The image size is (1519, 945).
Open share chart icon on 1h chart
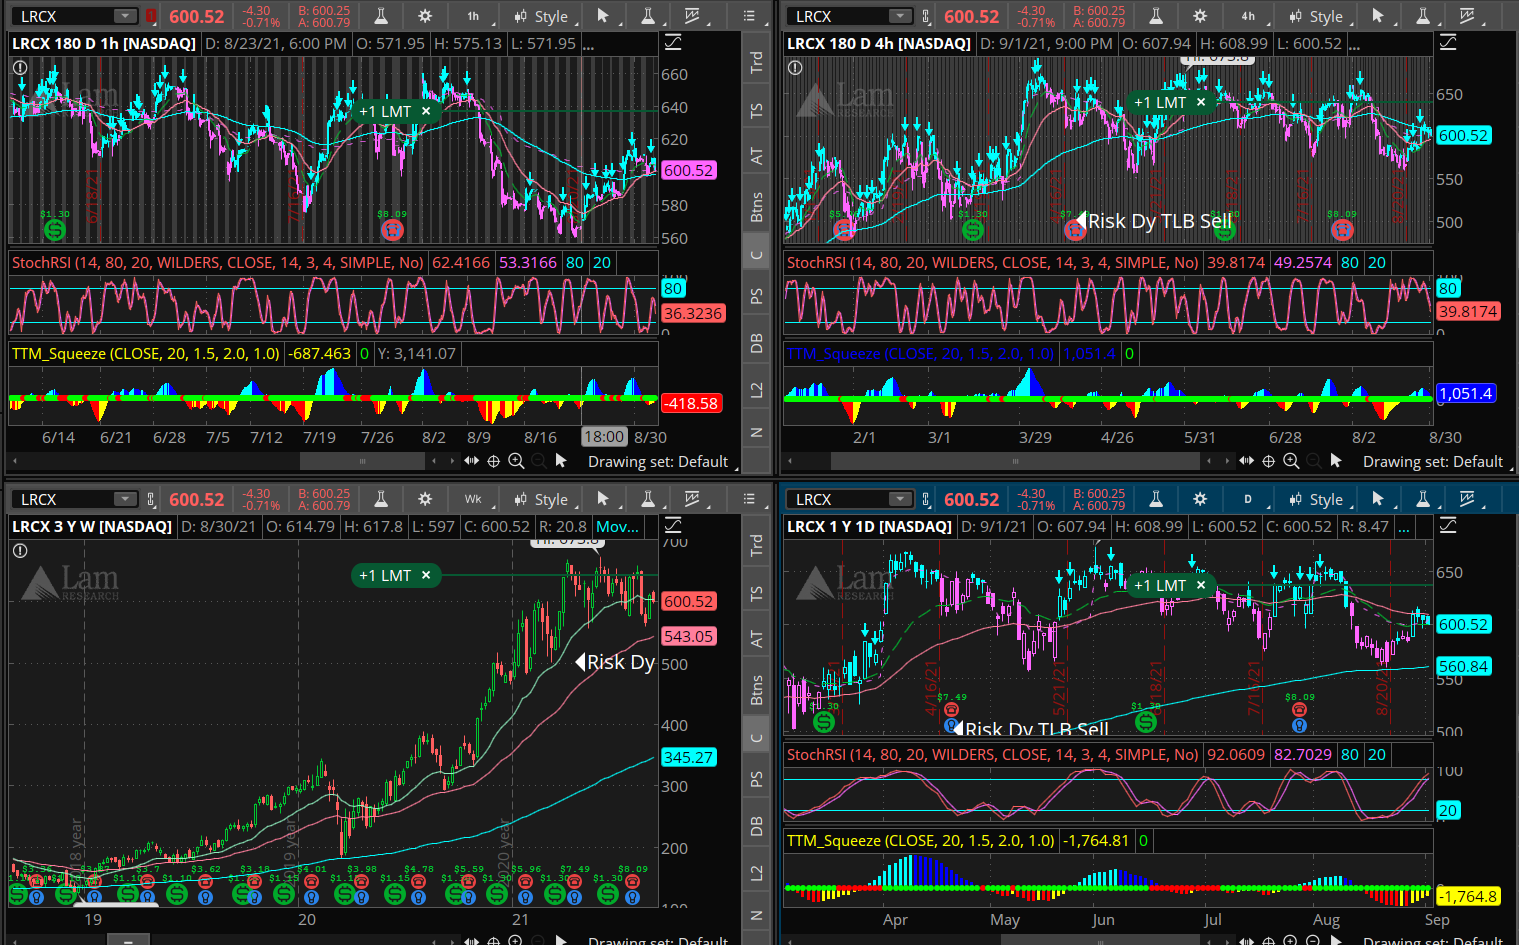point(692,16)
